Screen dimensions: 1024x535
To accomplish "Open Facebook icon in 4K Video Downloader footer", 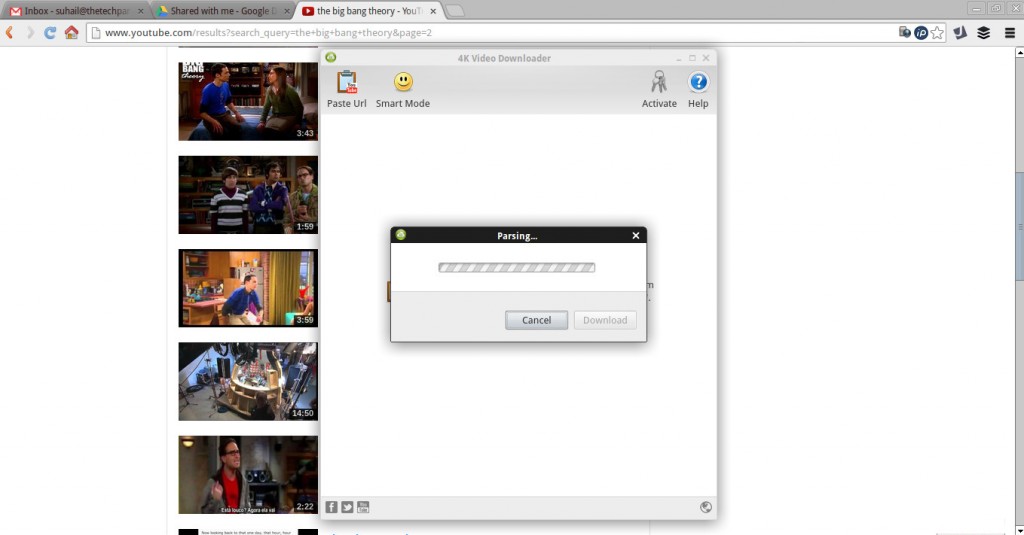I will [x=331, y=507].
